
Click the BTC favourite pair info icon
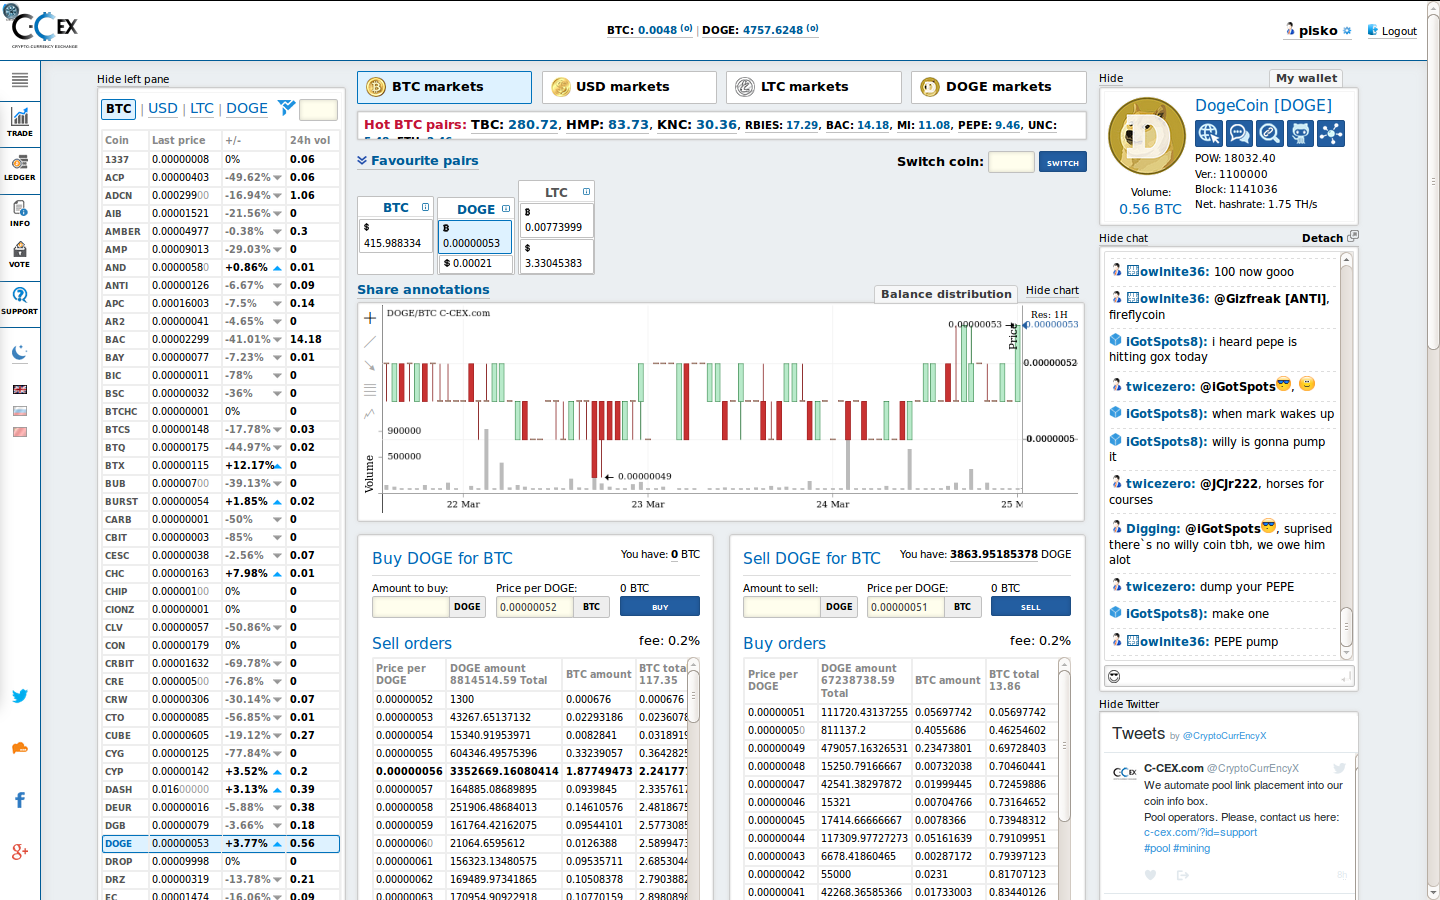click(x=425, y=208)
